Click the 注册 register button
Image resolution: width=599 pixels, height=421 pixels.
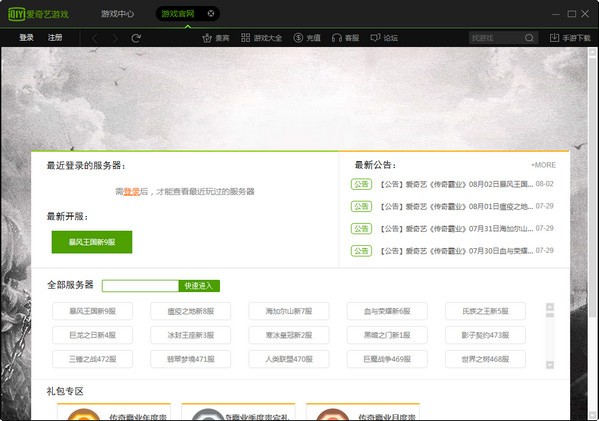pyautogui.click(x=55, y=37)
